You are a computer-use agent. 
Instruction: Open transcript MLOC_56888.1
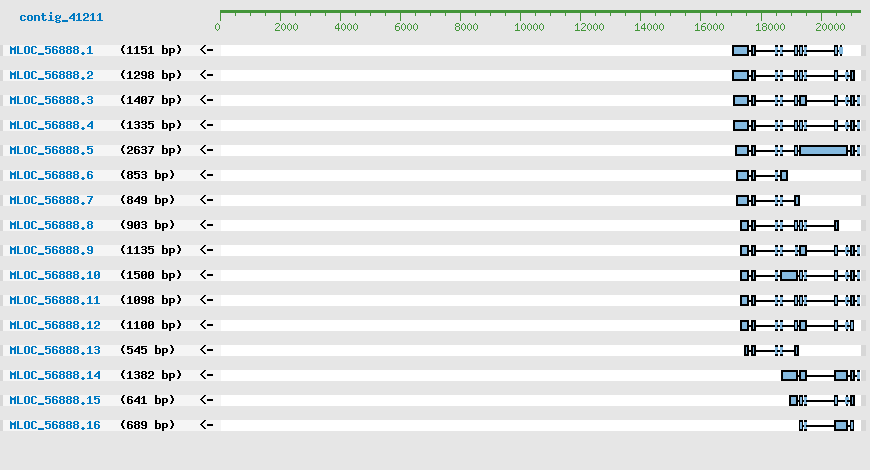click(51, 50)
